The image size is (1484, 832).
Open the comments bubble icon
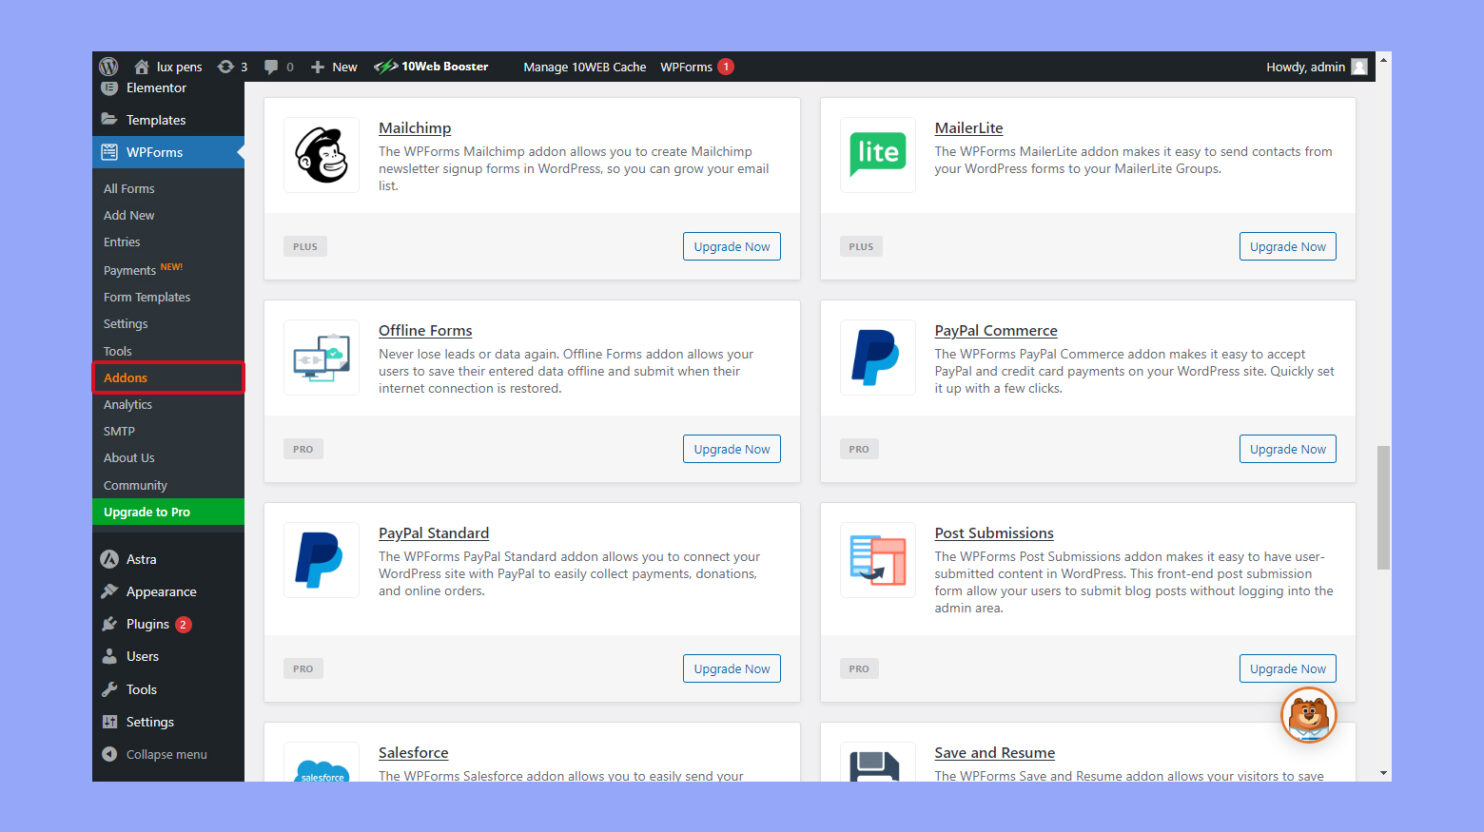[271, 67]
